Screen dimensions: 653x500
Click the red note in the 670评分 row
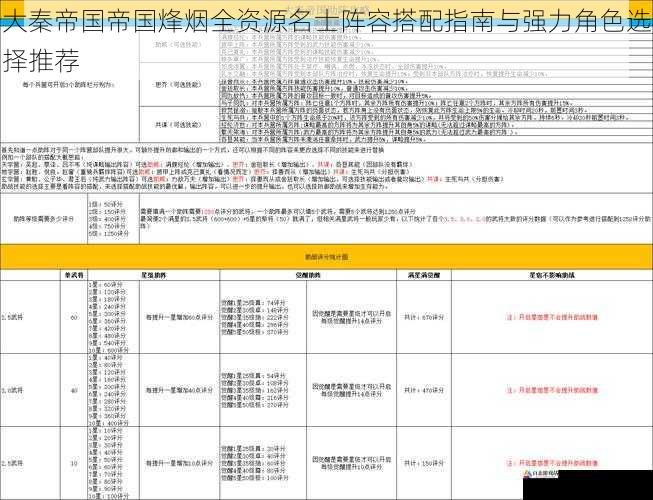pyautogui.click(x=552, y=317)
